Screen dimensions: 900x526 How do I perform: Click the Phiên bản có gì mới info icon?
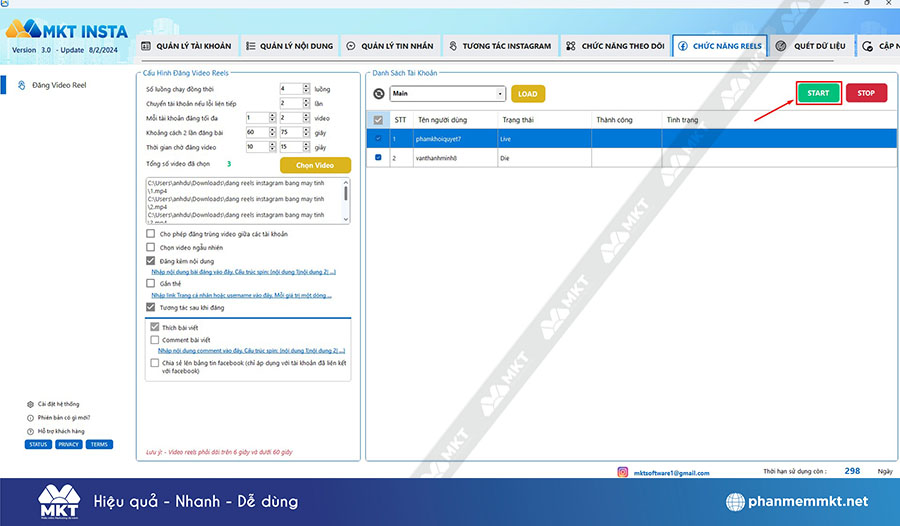tap(30, 418)
